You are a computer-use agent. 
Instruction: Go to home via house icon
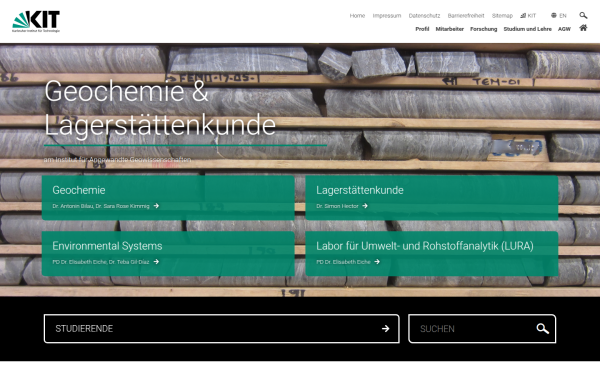[x=583, y=28]
